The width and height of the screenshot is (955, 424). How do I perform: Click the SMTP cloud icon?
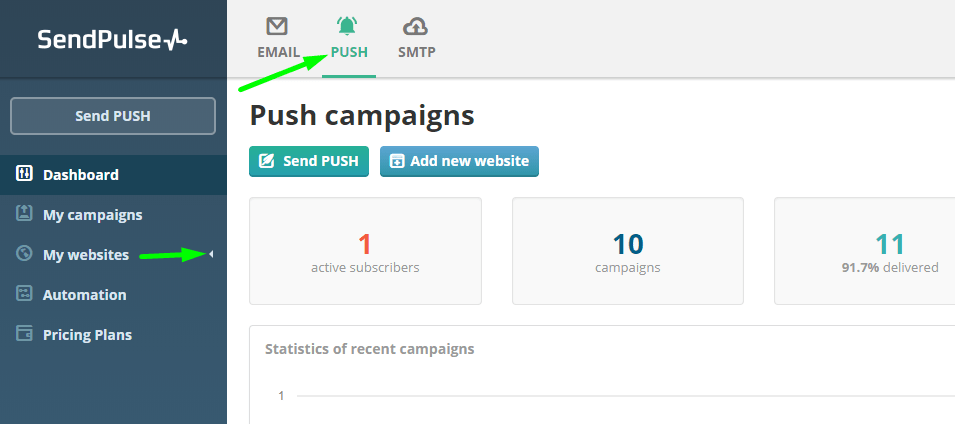coord(415,27)
